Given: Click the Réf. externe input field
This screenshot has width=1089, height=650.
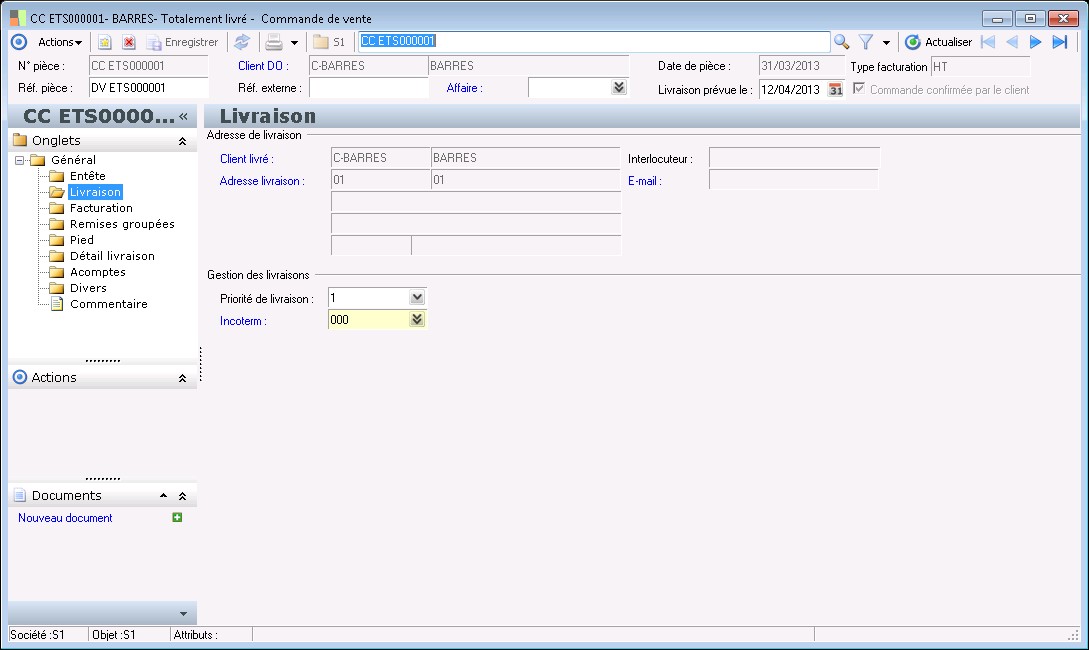Looking at the screenshot, I should (368, 88).
